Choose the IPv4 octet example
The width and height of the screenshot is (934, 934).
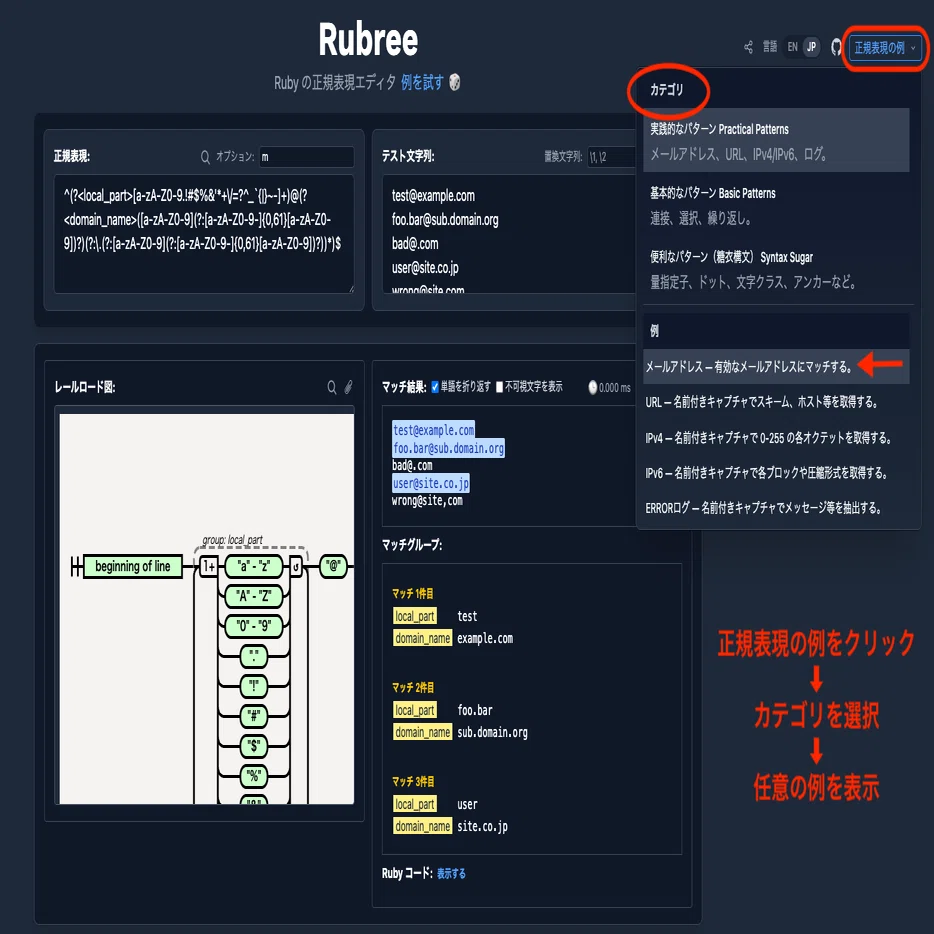click(776, 438)
